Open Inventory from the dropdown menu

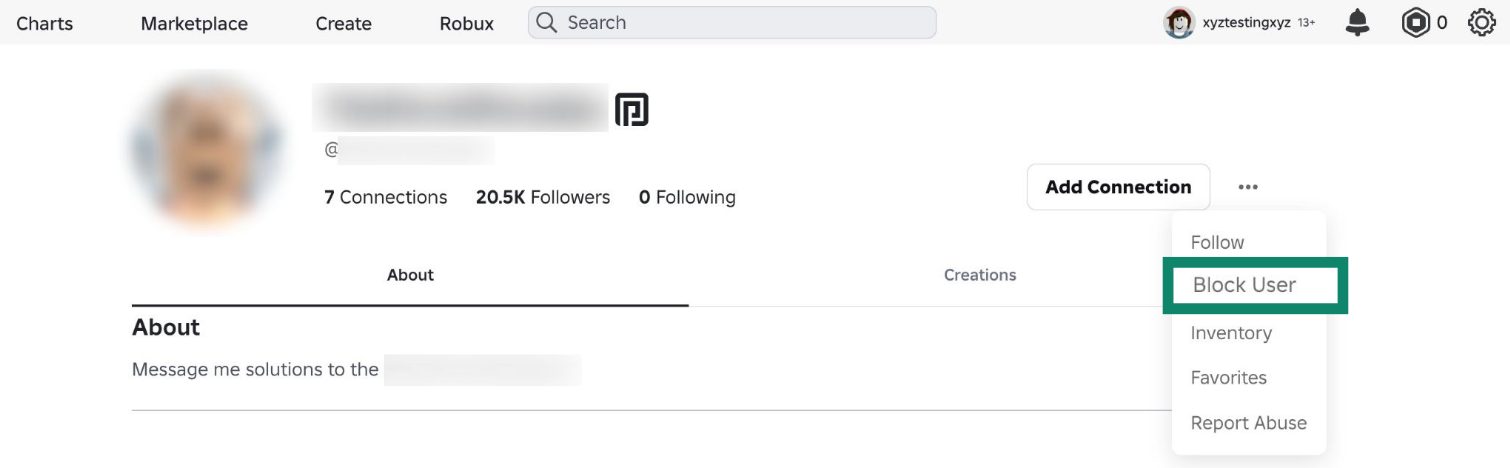tap(1231, 333)
